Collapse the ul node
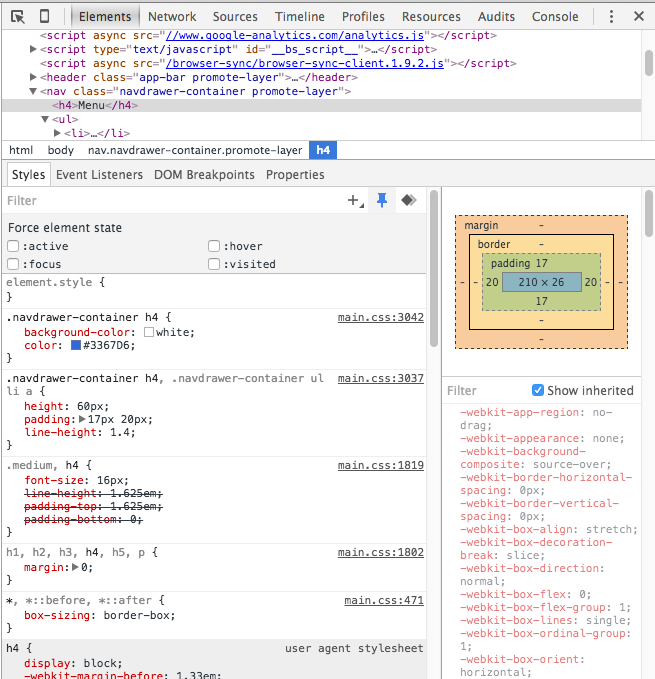 click(45, 119)
